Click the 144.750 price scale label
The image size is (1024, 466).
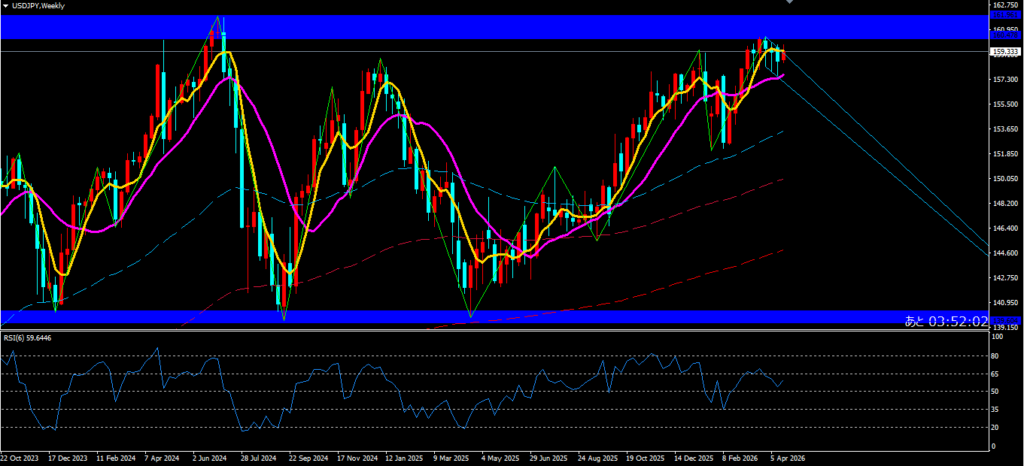(x=1004, y=253)
